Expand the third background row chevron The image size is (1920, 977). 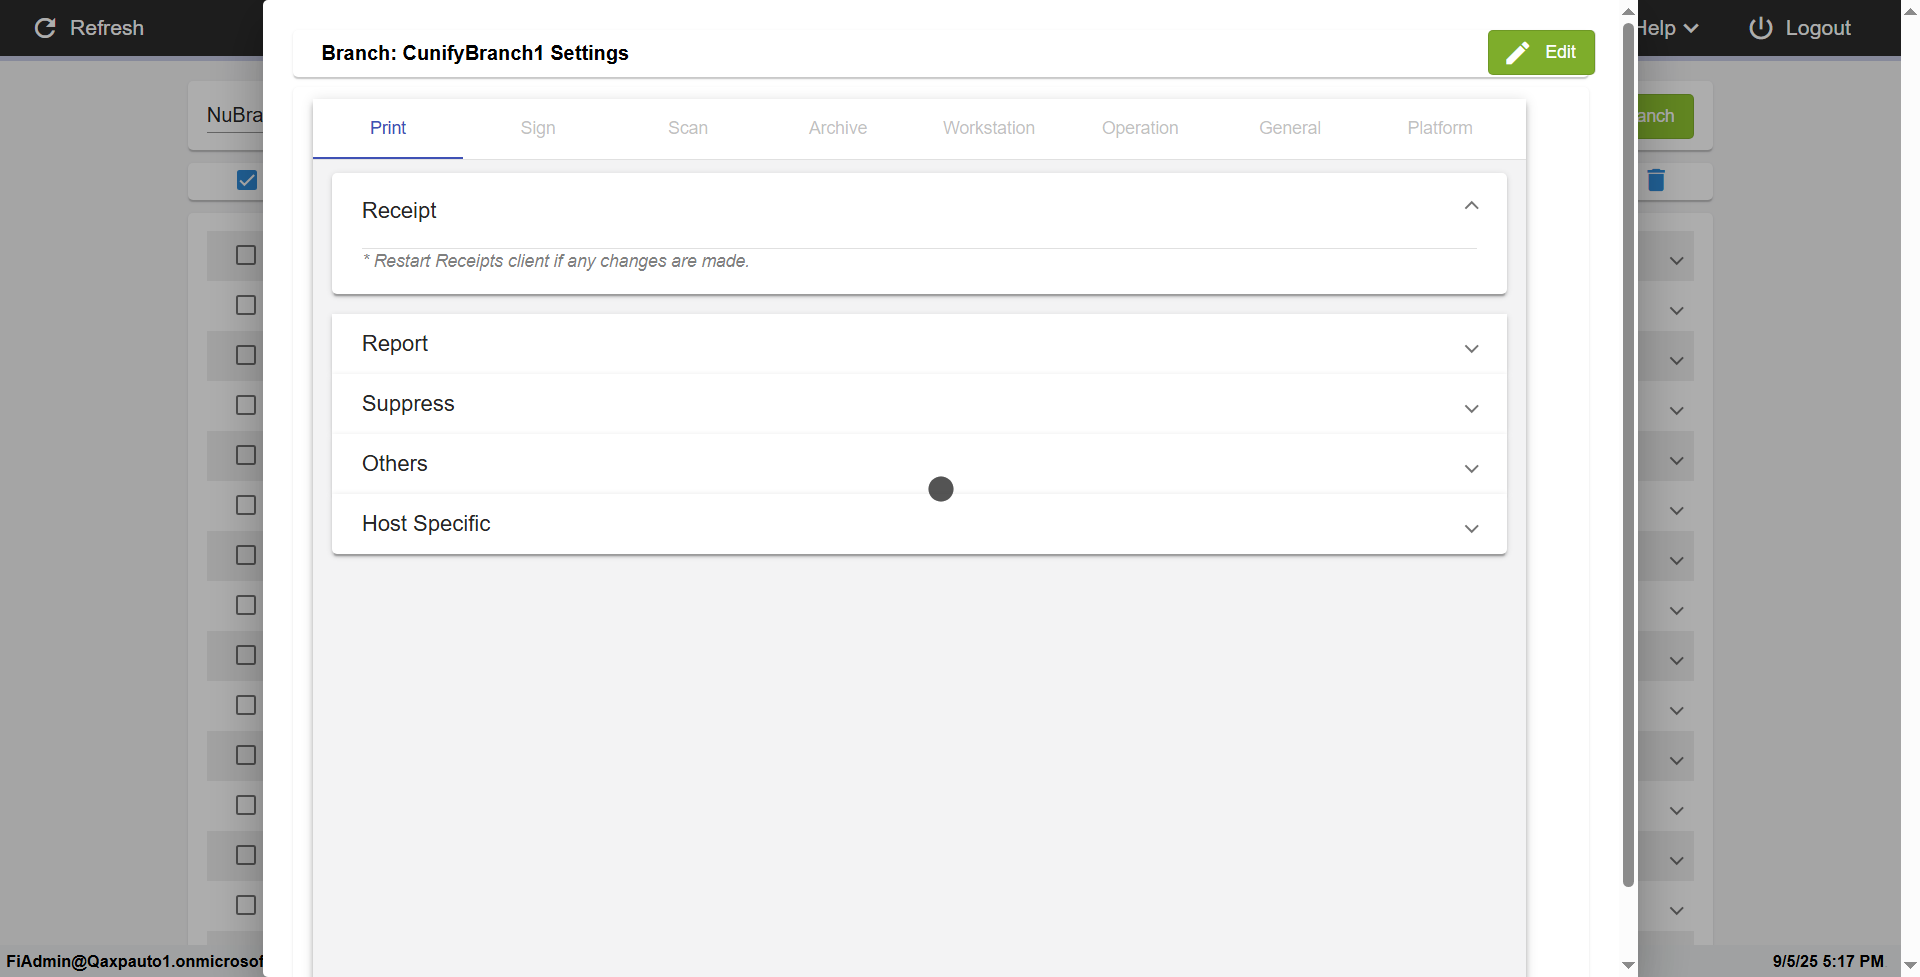tap(1677, 361)
